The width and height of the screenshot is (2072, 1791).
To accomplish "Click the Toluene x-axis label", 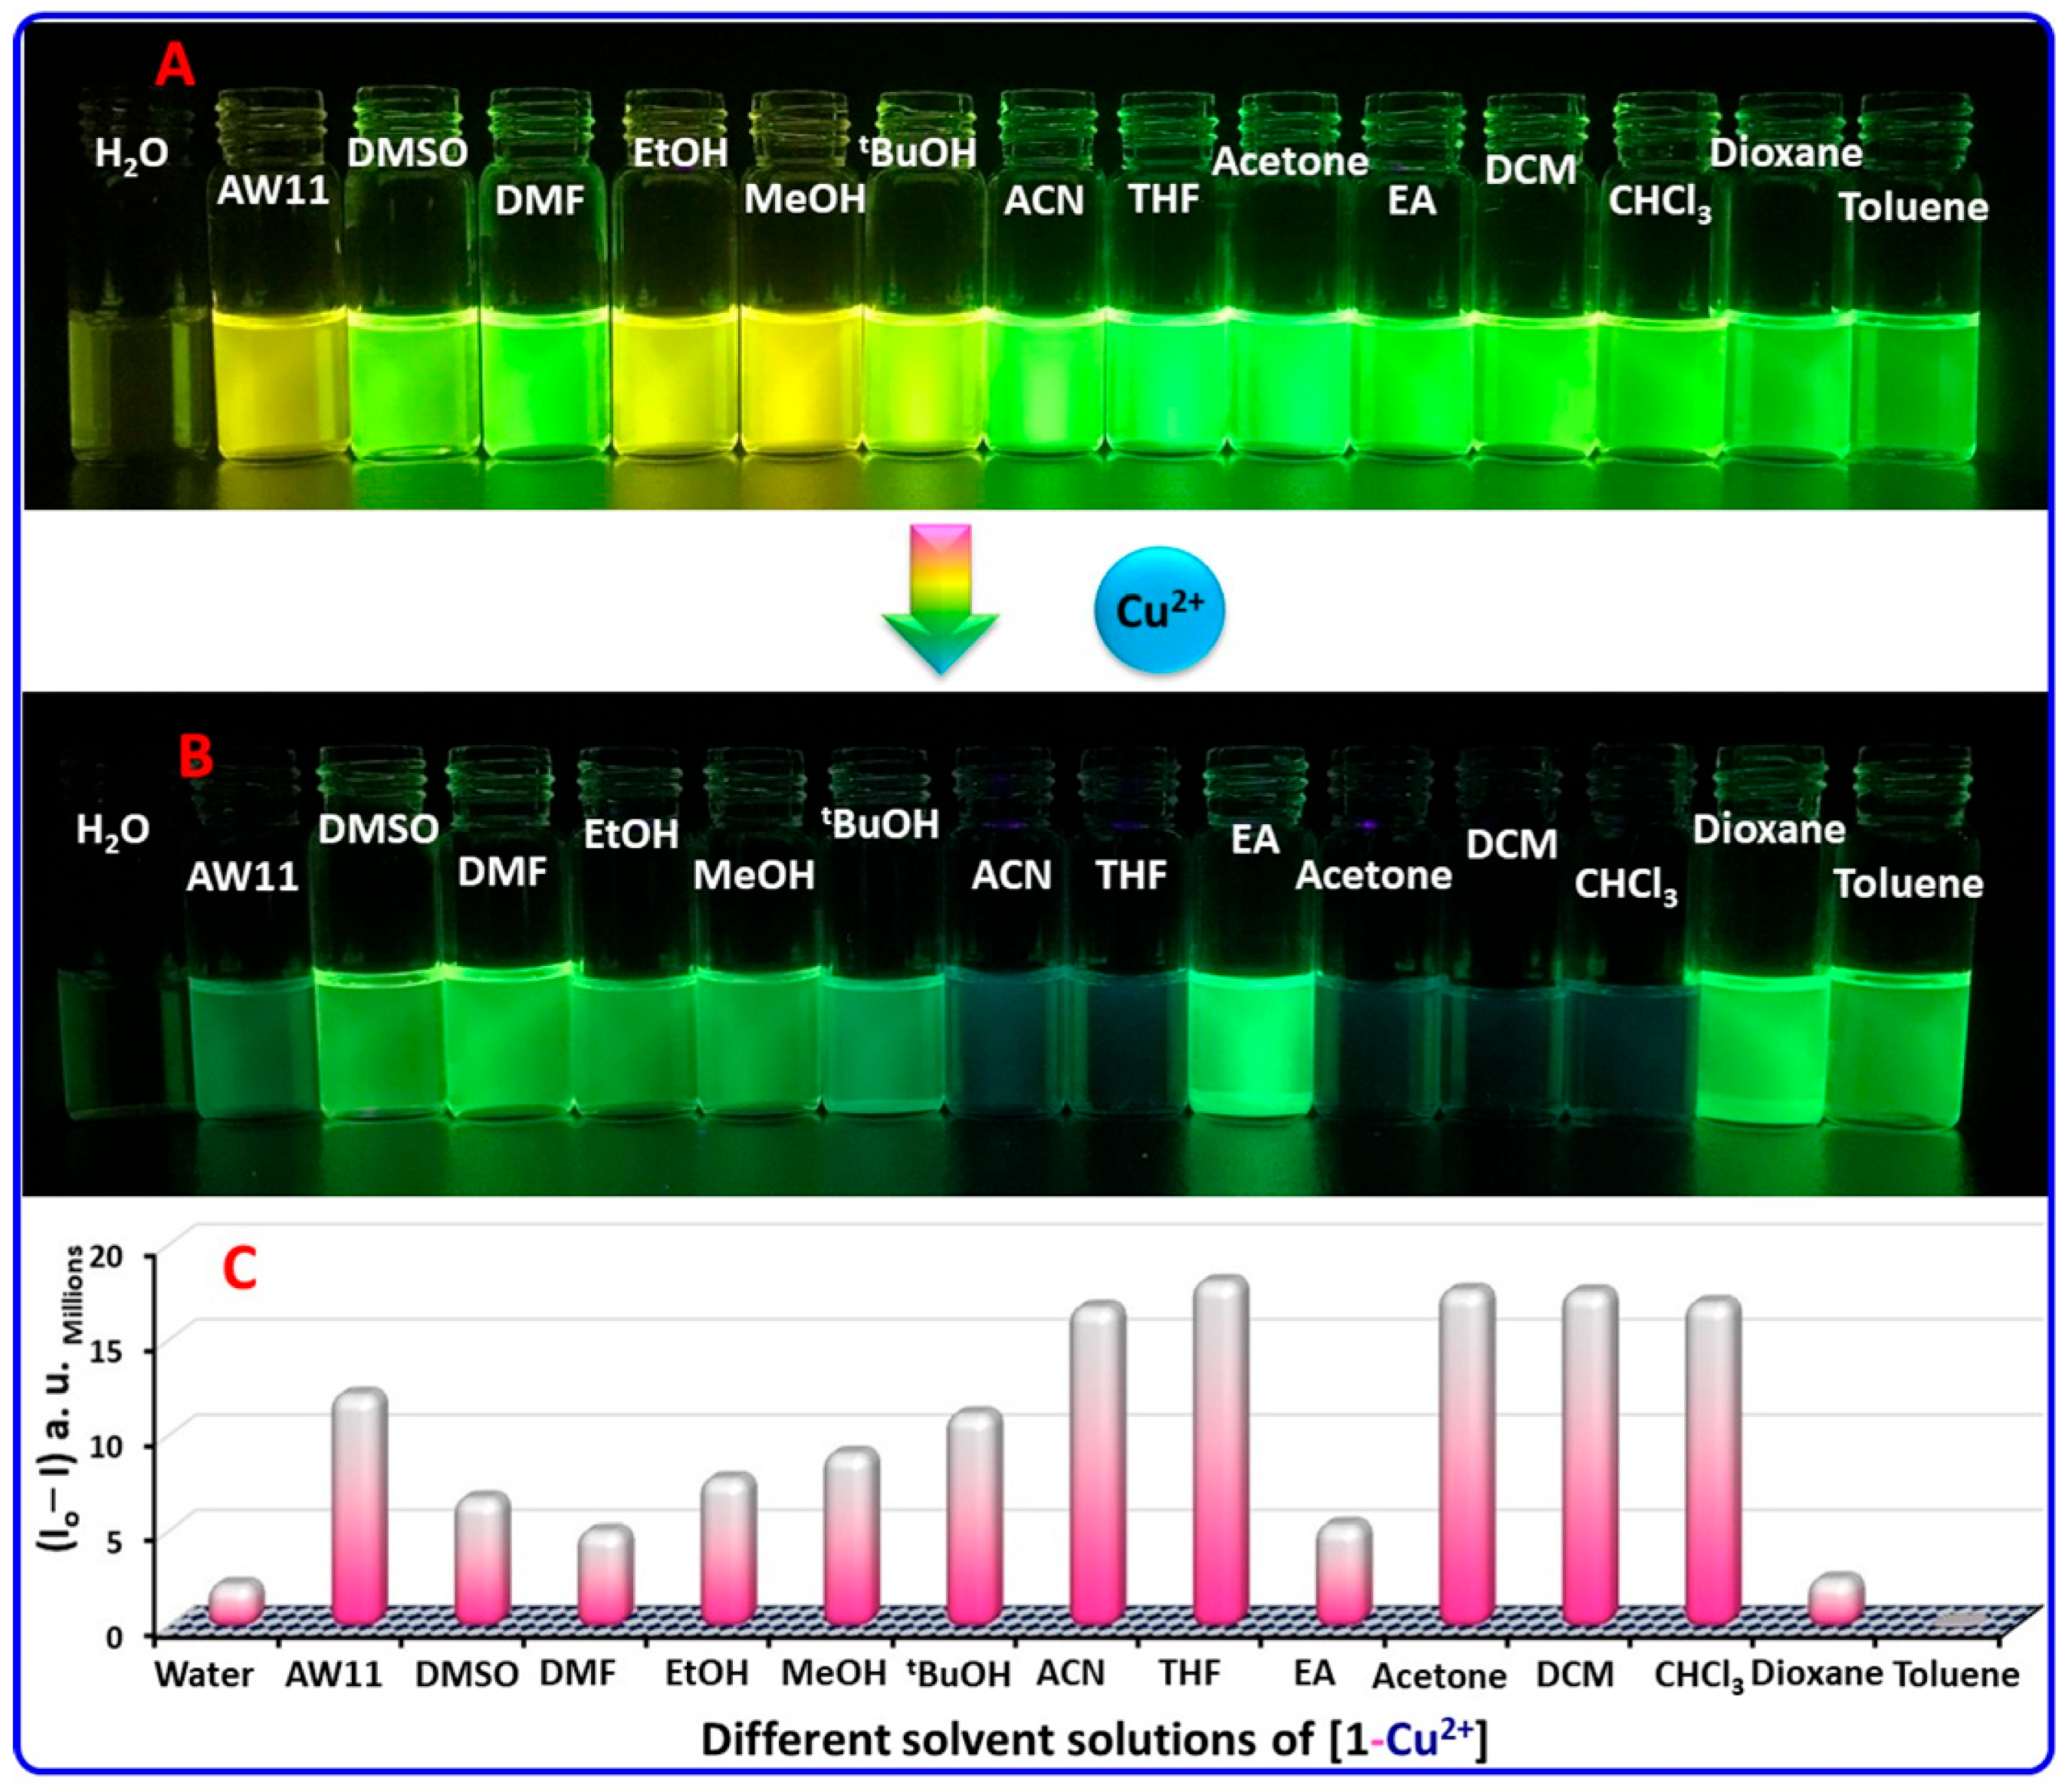I will tap(1956, 1673).
